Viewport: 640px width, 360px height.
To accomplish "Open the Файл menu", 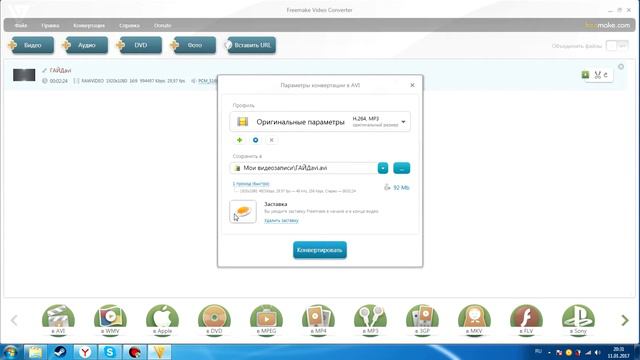I will coord(21,25).
